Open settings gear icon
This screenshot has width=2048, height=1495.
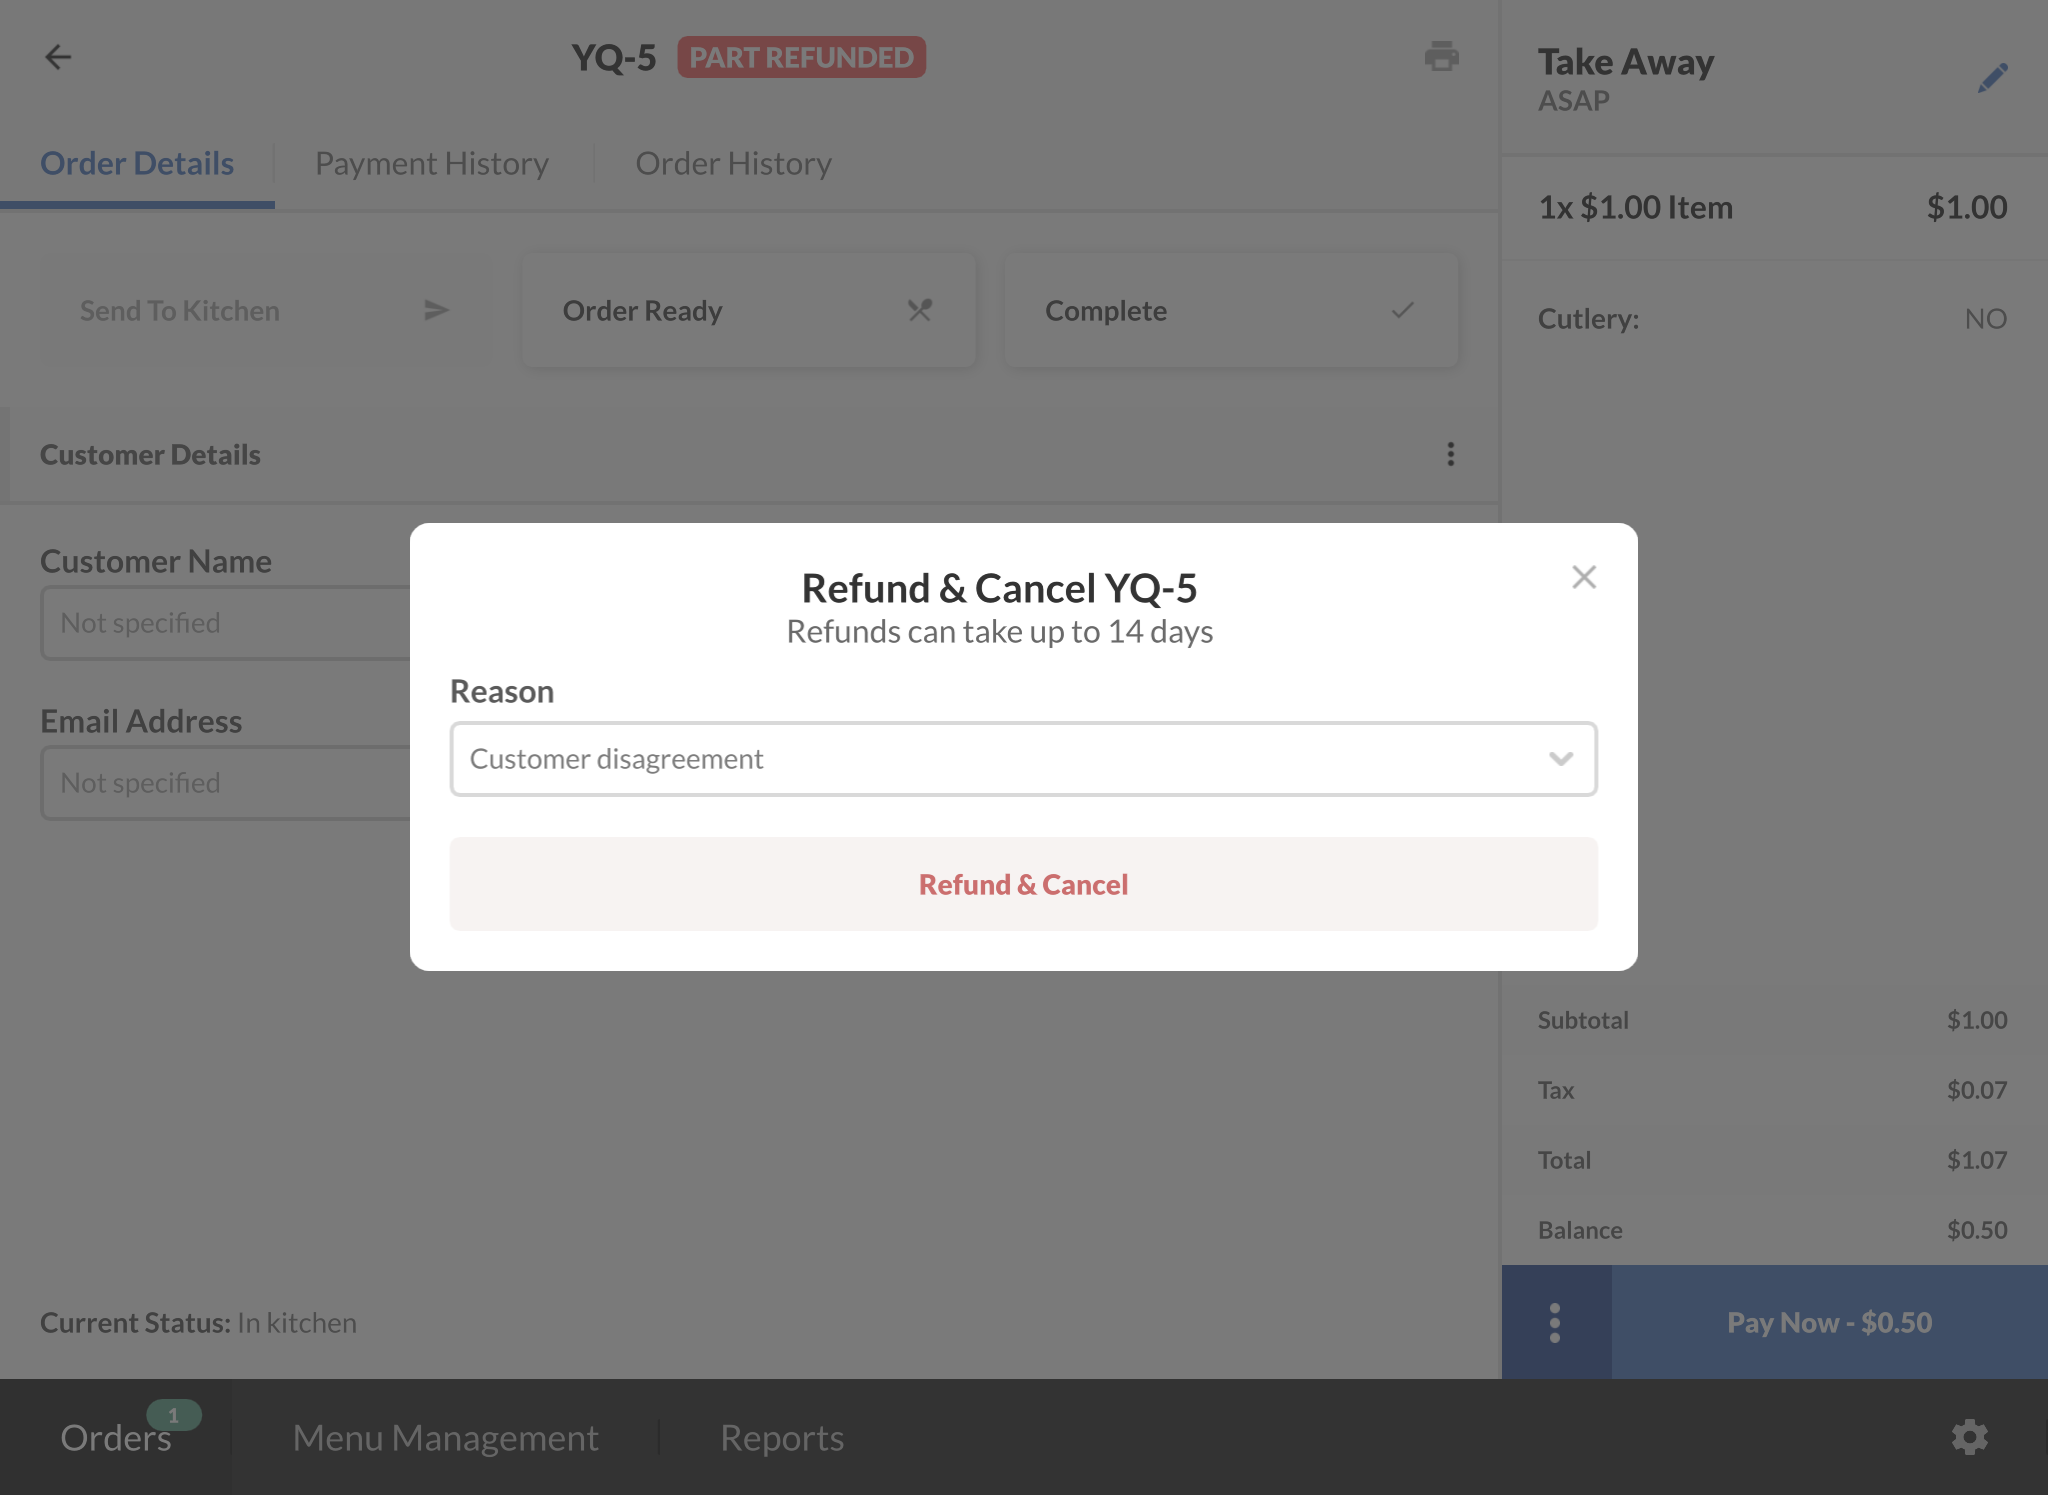point(1969,1437)
